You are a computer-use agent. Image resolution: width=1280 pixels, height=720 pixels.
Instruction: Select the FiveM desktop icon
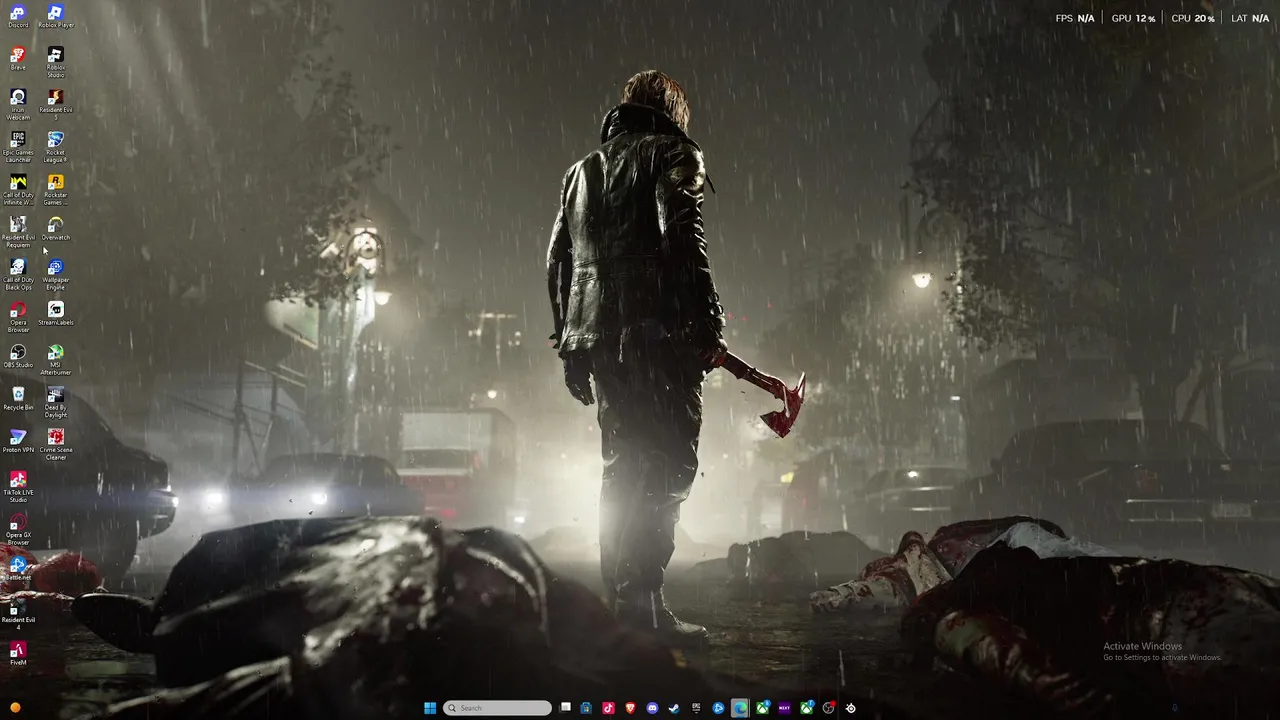tap(18, 654)
